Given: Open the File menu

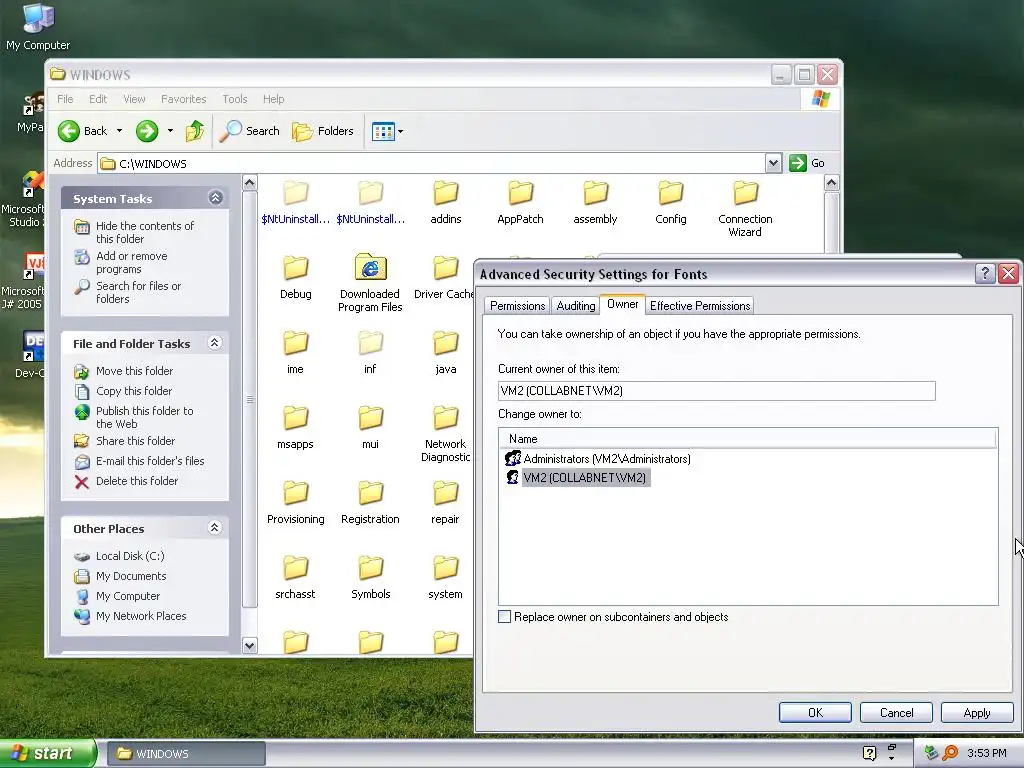Looking at the screenshot, I should pos(65,99).
